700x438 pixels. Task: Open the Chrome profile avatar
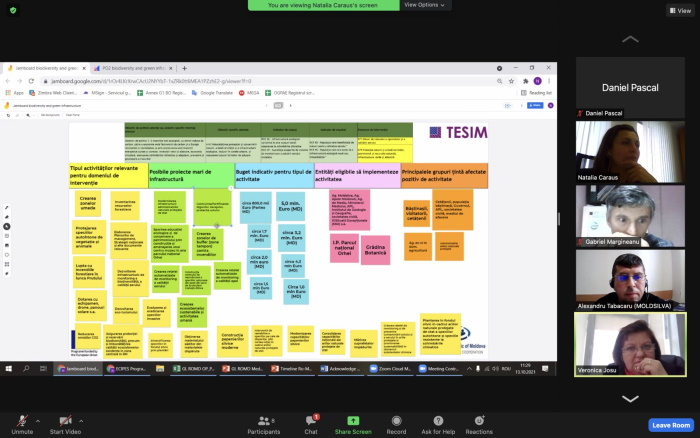[x=538, y=81]
